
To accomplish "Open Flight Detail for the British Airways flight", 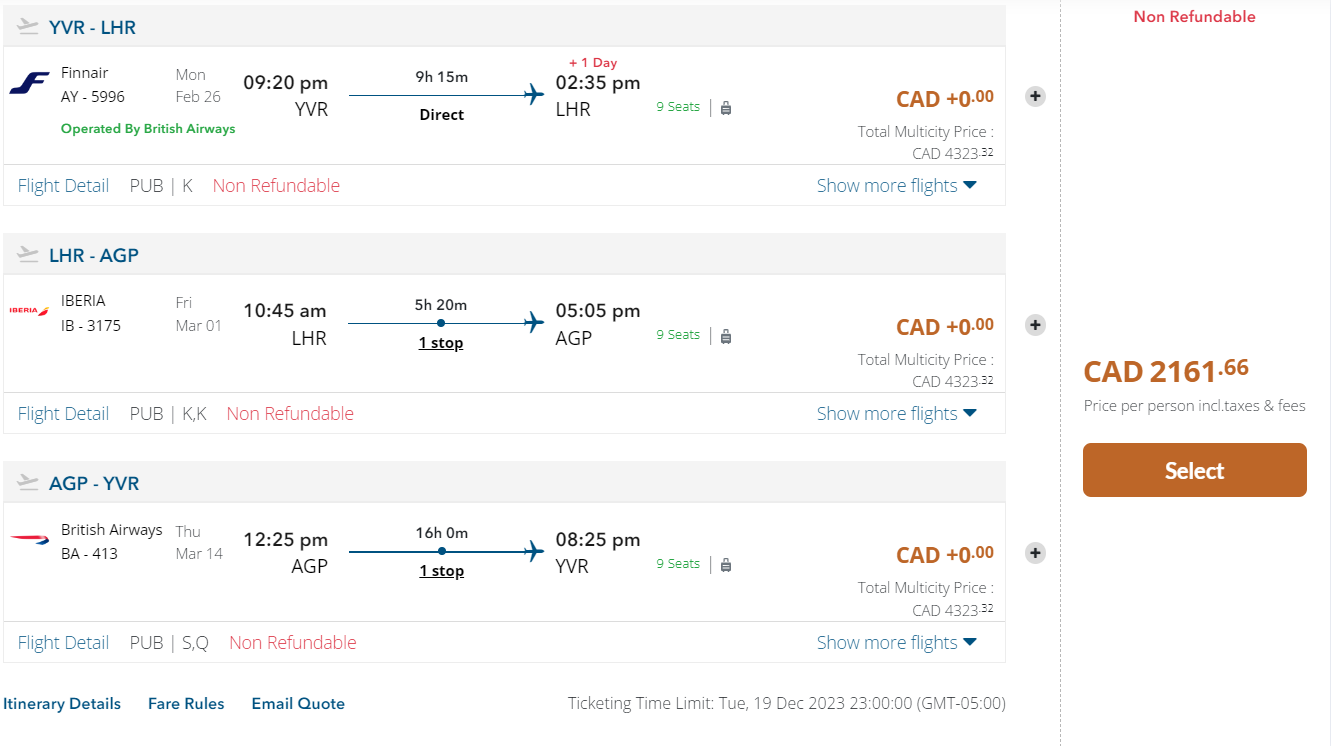I will (x=63, y=643).
